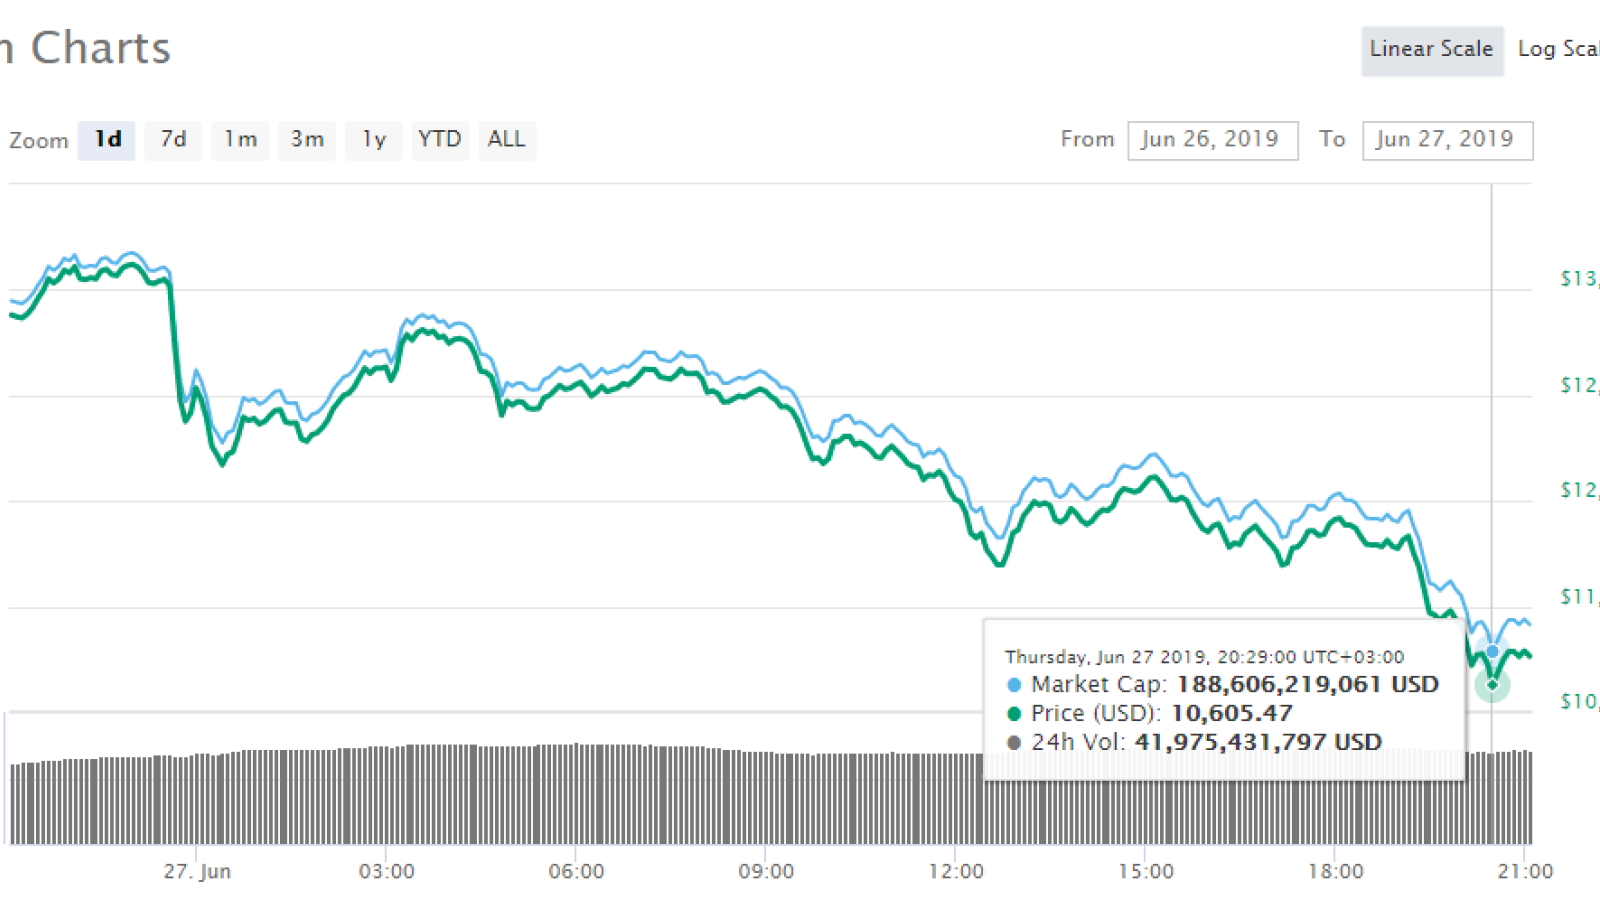Click 24h Vol value 41,975,431,797 USD

point(1258,743)
